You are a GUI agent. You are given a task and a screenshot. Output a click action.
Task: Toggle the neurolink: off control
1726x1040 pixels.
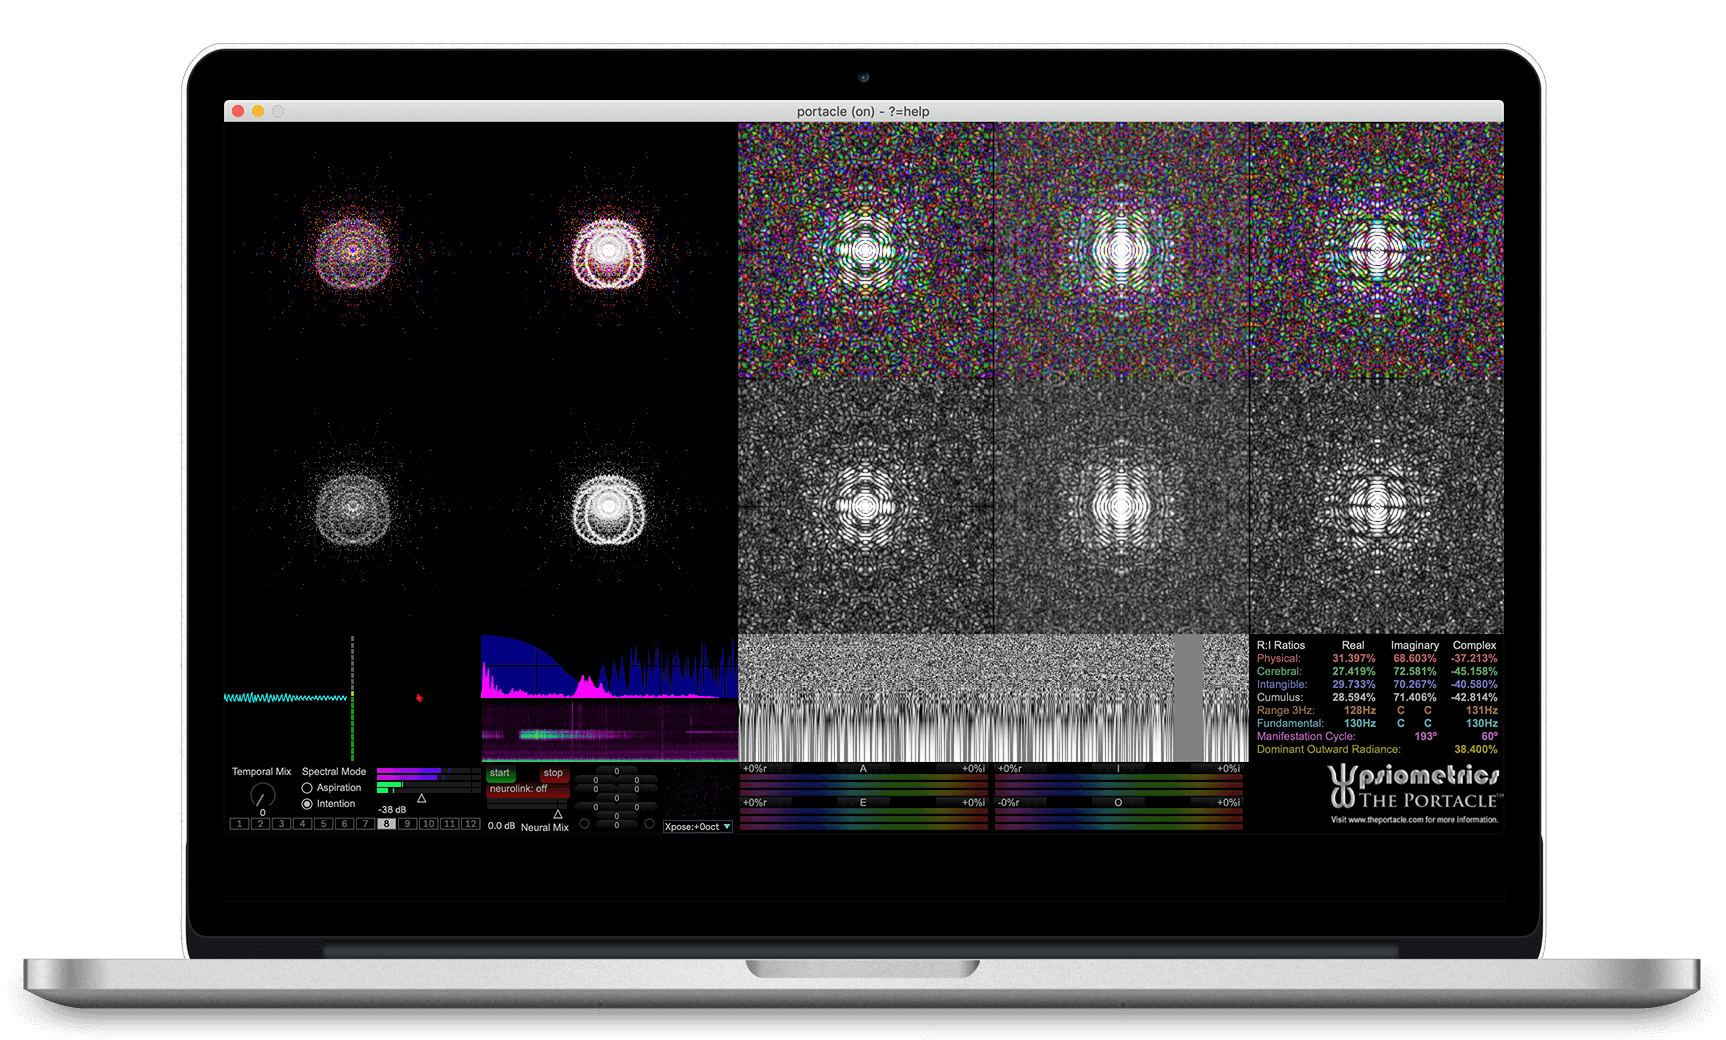(x=519, y=789)
